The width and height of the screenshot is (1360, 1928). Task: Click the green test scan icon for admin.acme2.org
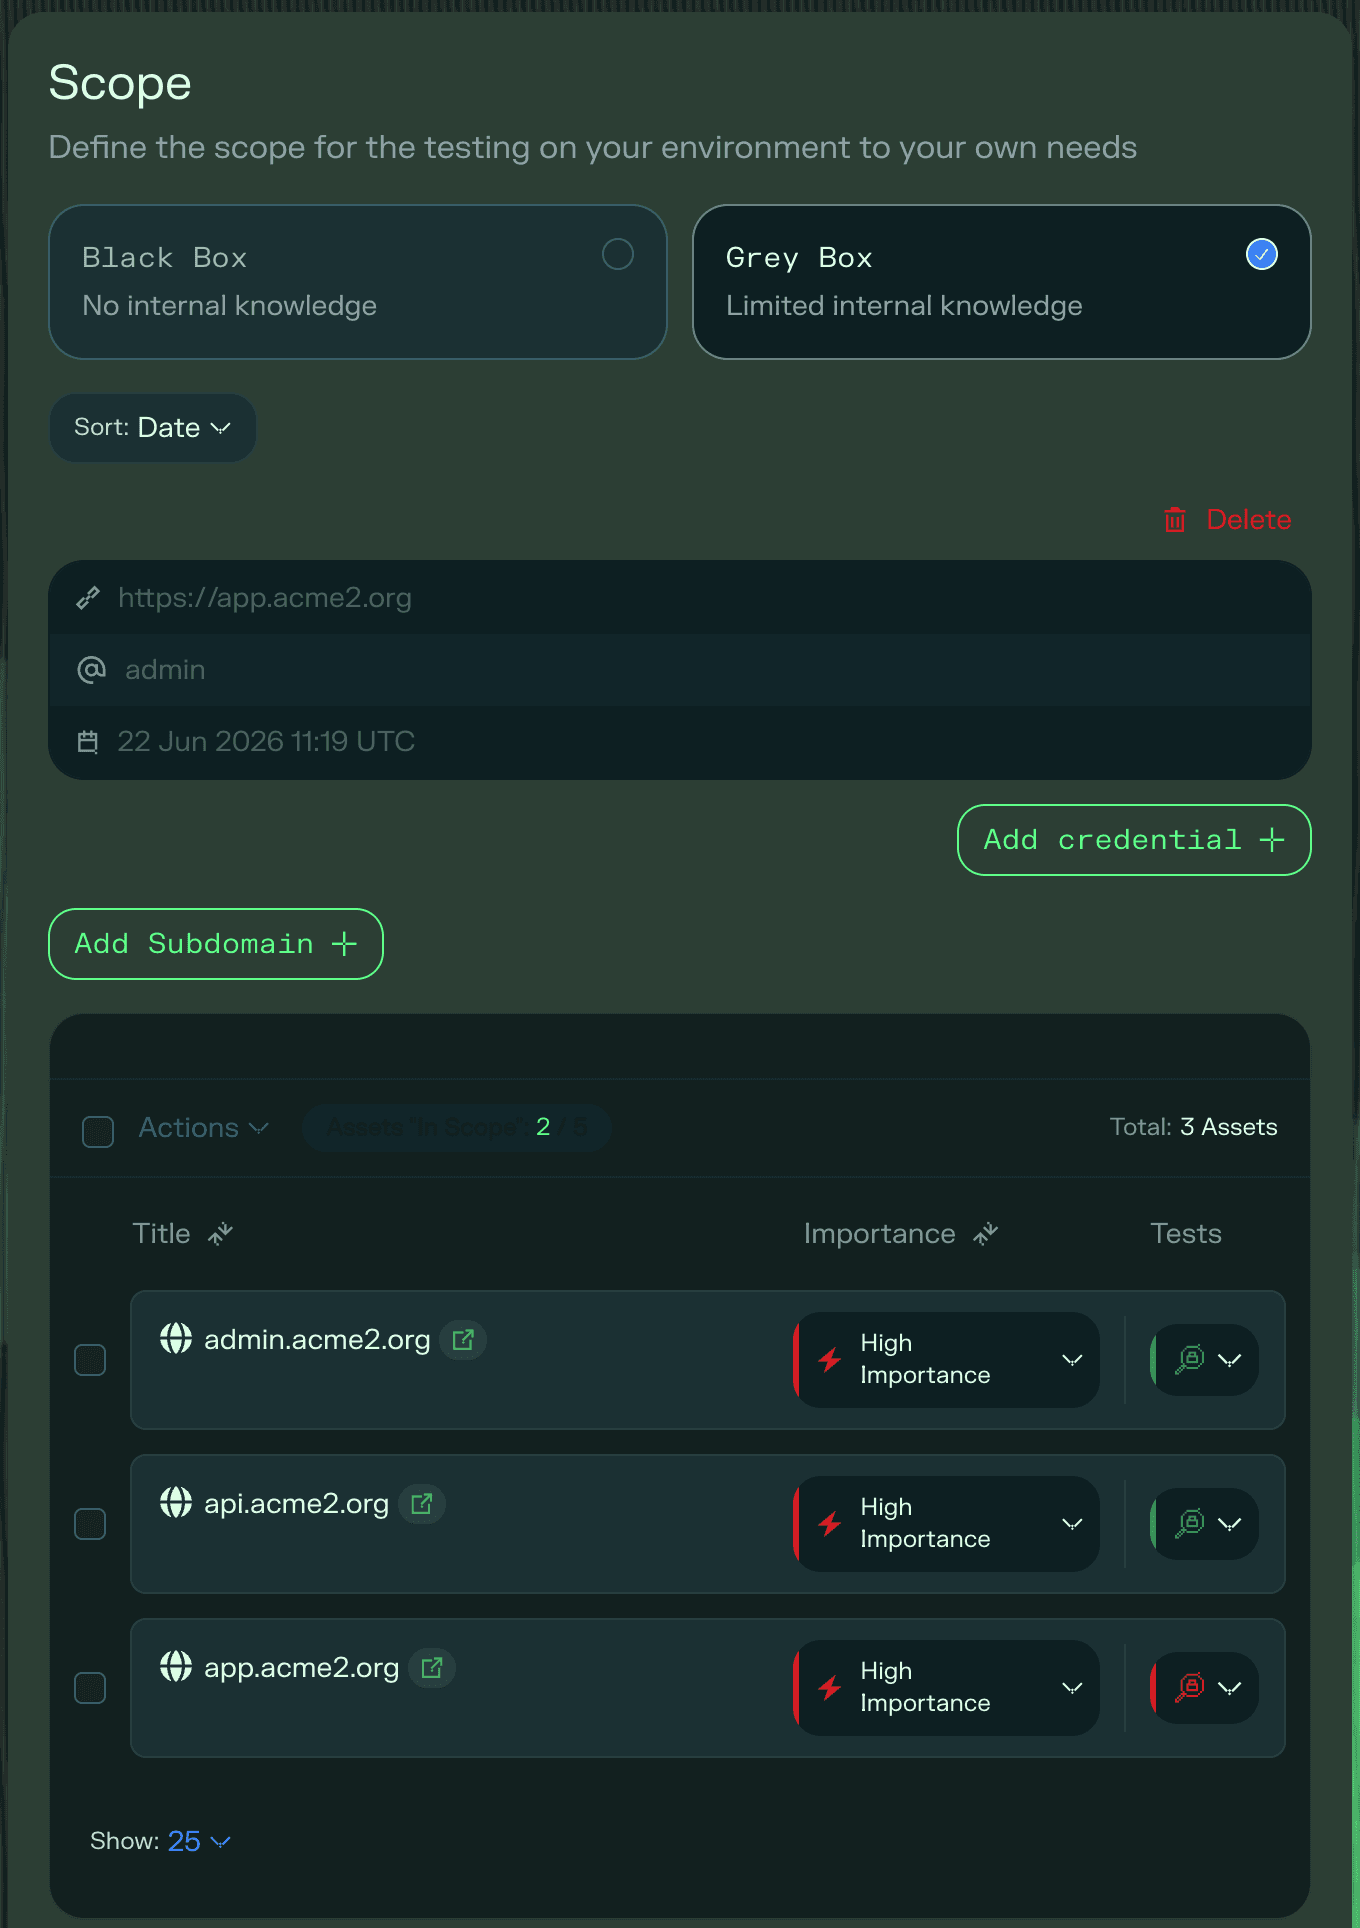click(1189, 1360)
